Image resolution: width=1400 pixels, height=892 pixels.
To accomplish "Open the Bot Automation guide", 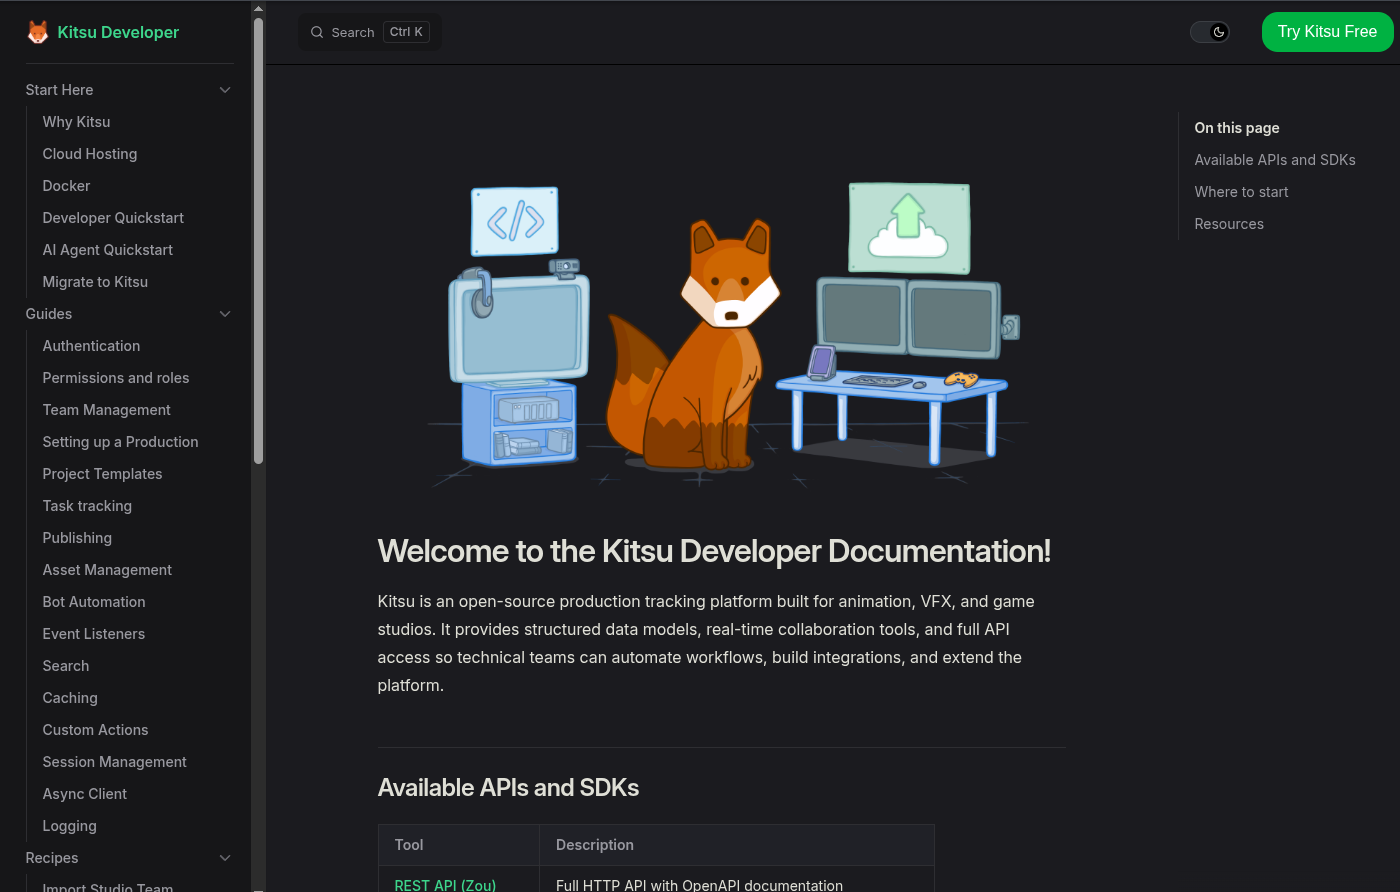I will coord(94,602).
